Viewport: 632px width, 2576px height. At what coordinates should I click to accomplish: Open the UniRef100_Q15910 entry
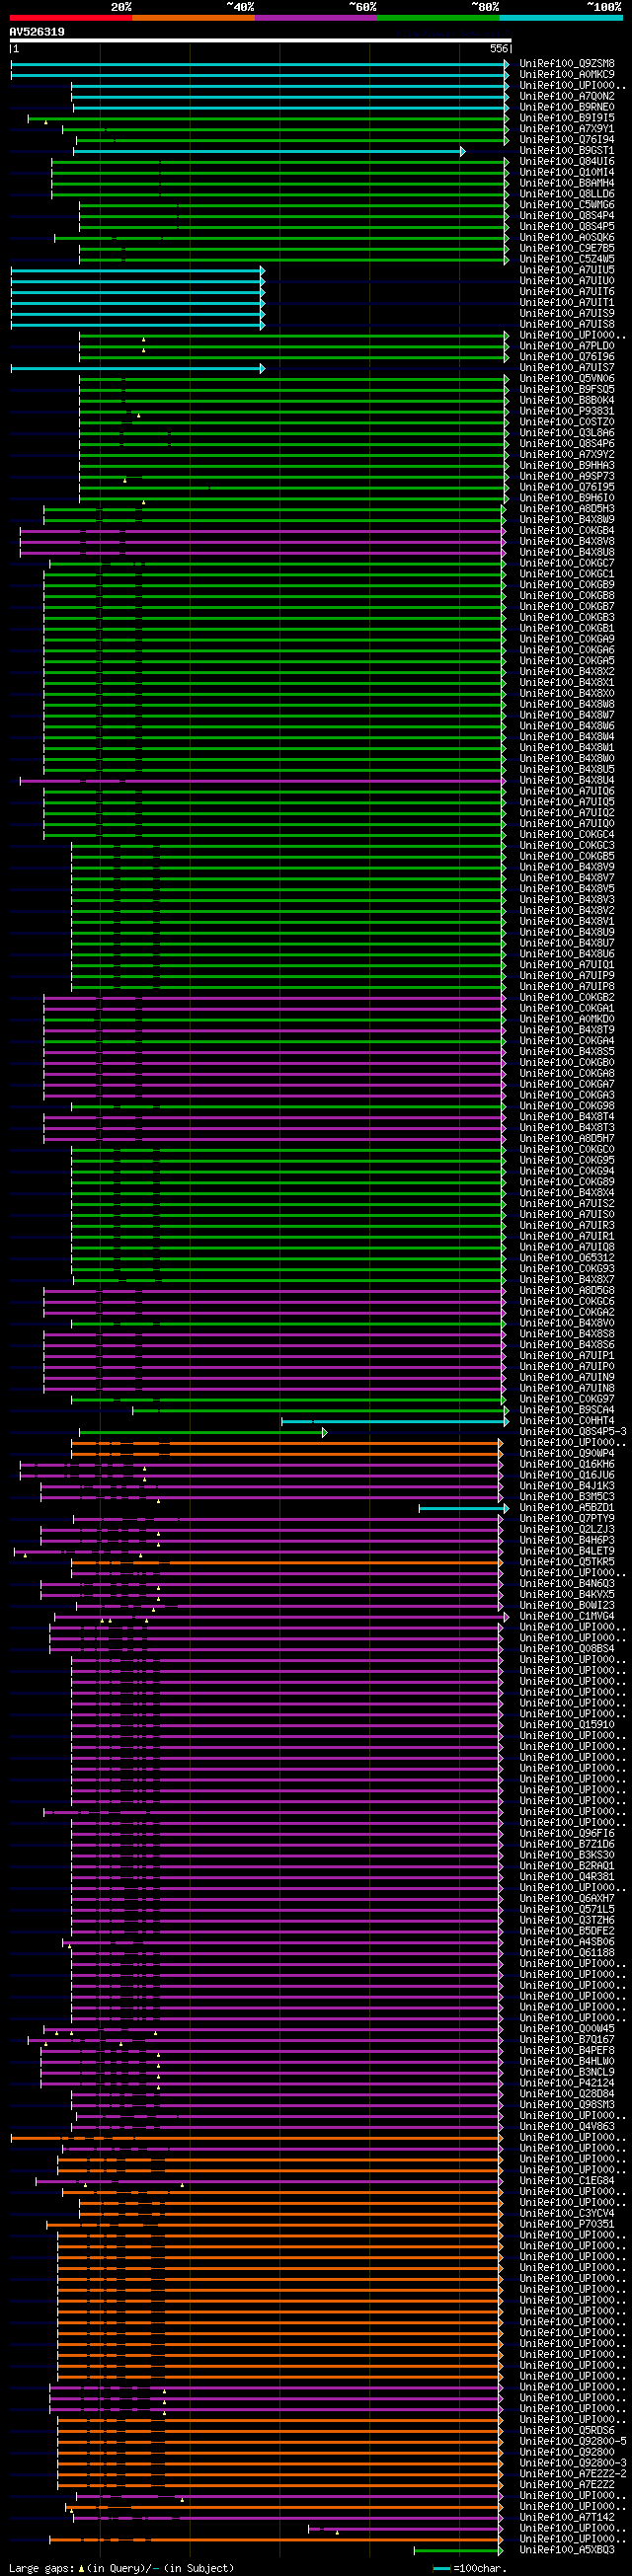point(567,1725)
